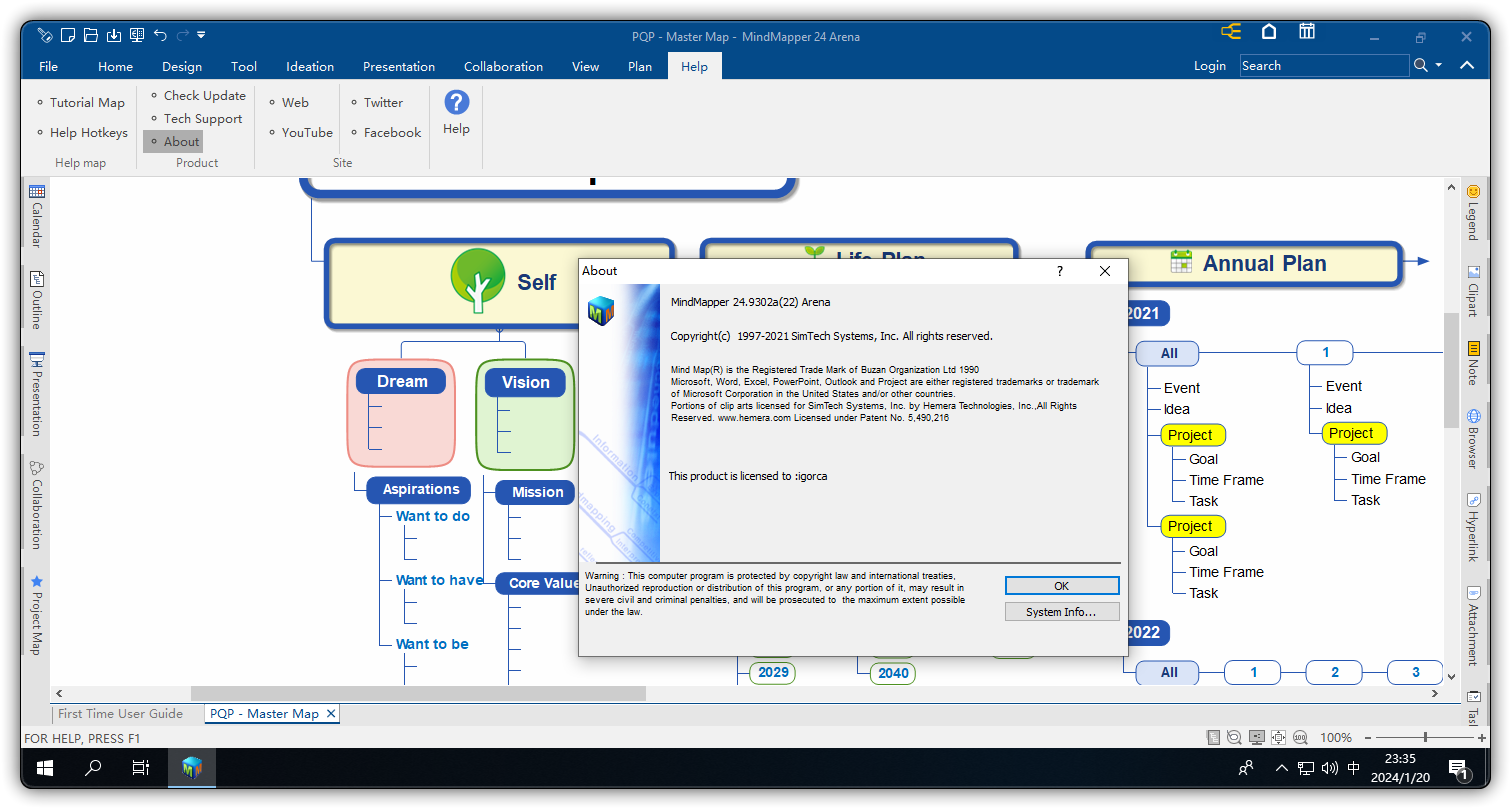Click the zoom to 100% status bar icon
The image size is (1511, 809).
1299,738
